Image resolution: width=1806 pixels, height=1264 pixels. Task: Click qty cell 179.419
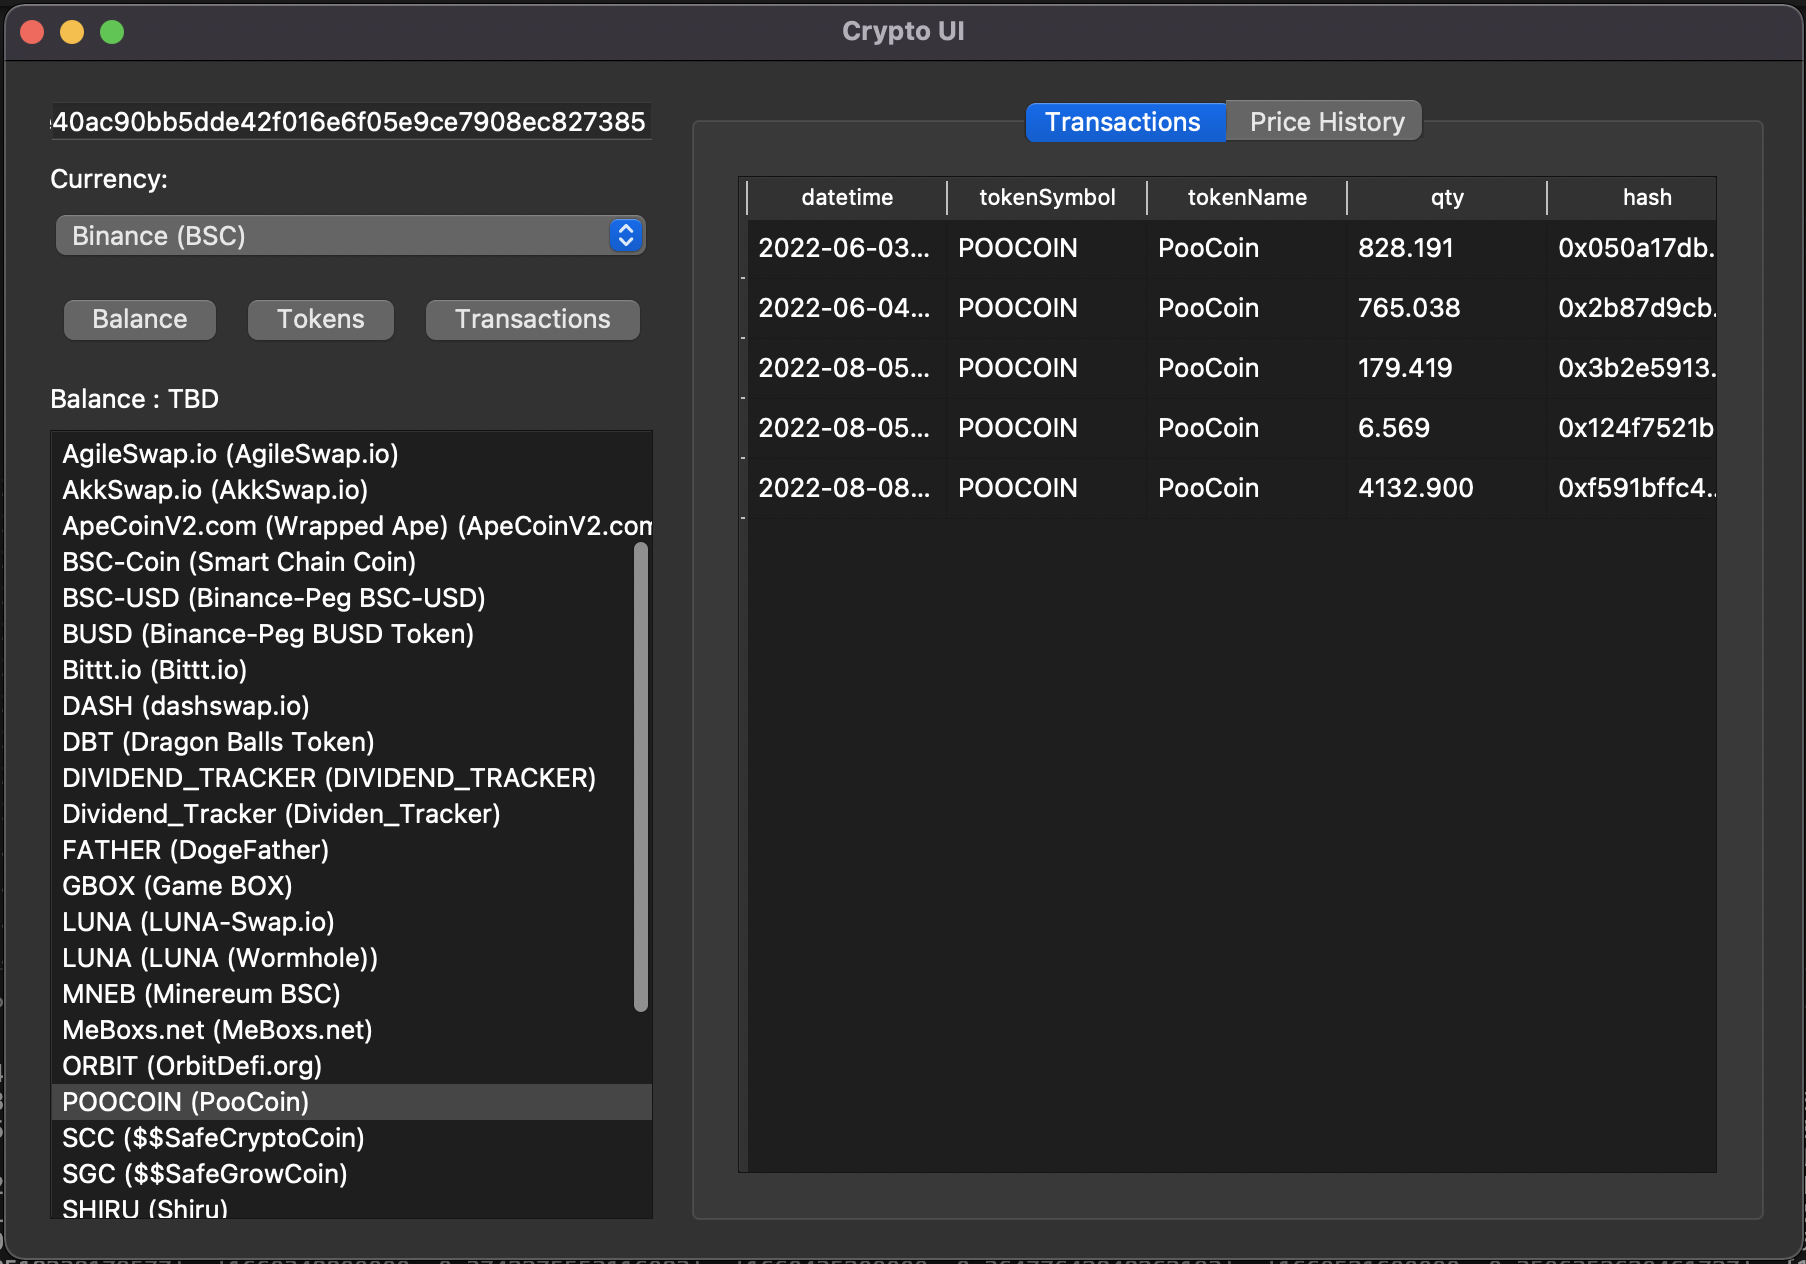point(1447,368)
